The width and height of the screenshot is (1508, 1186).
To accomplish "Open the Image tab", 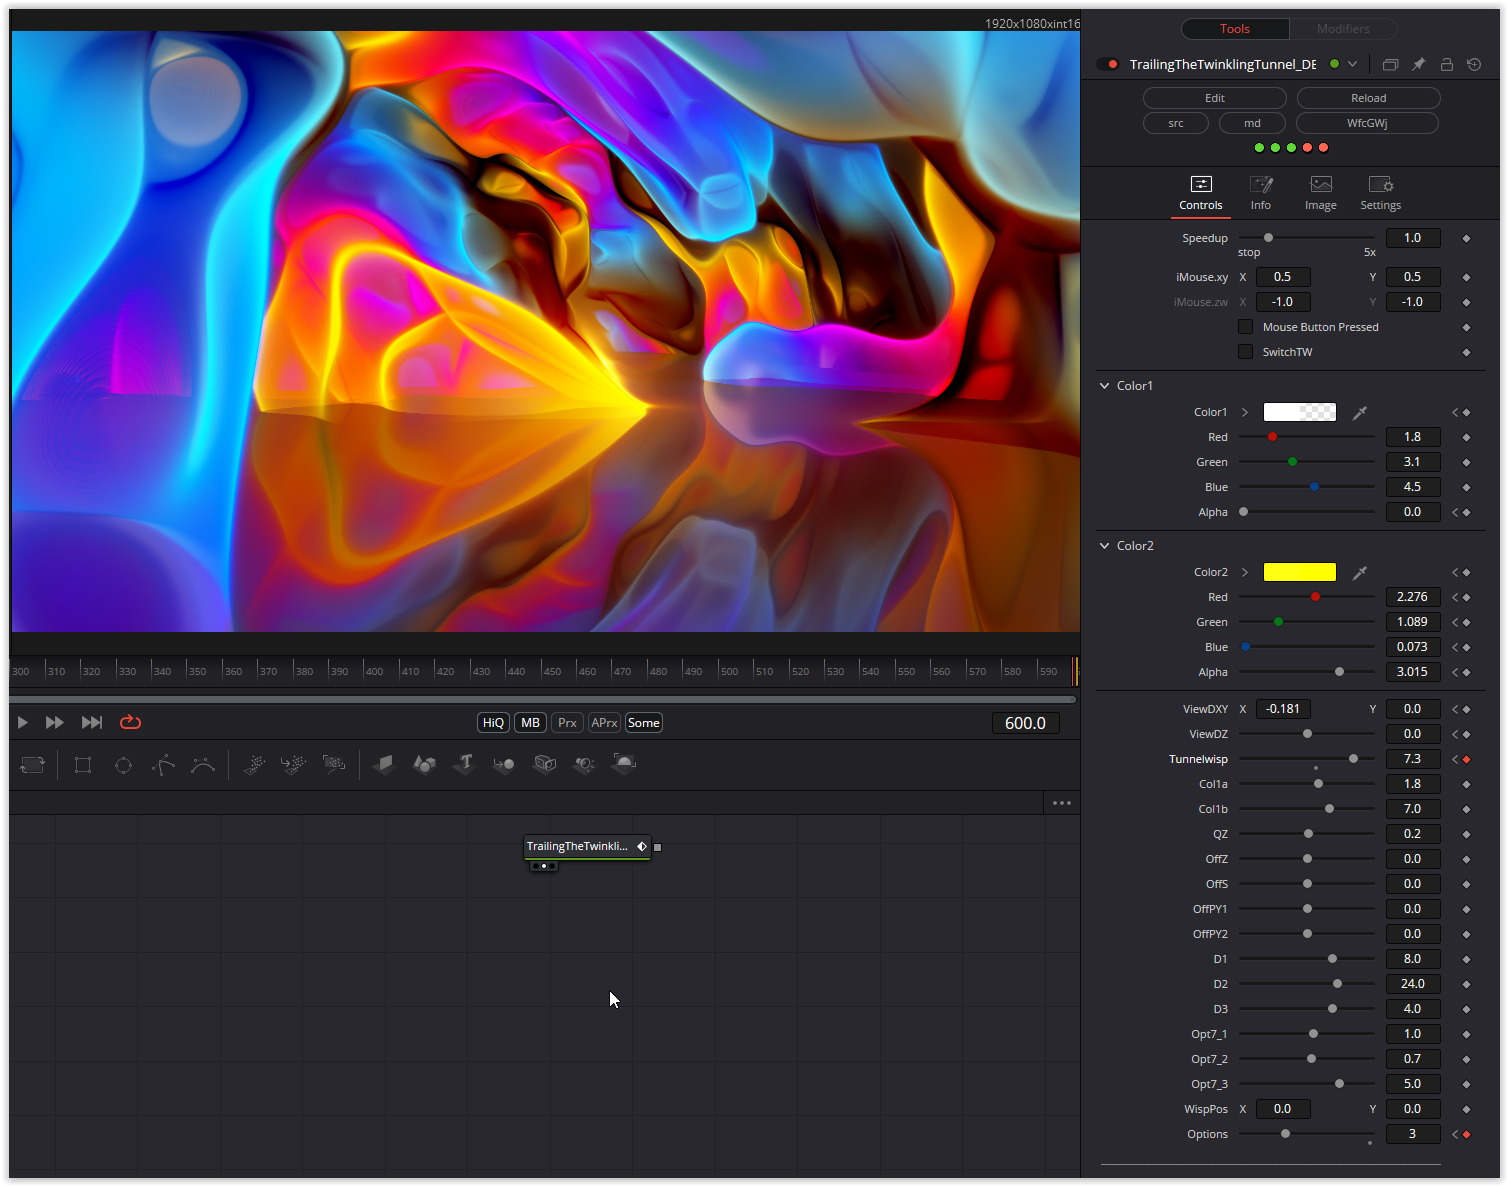I will [x=1321, y=194].
